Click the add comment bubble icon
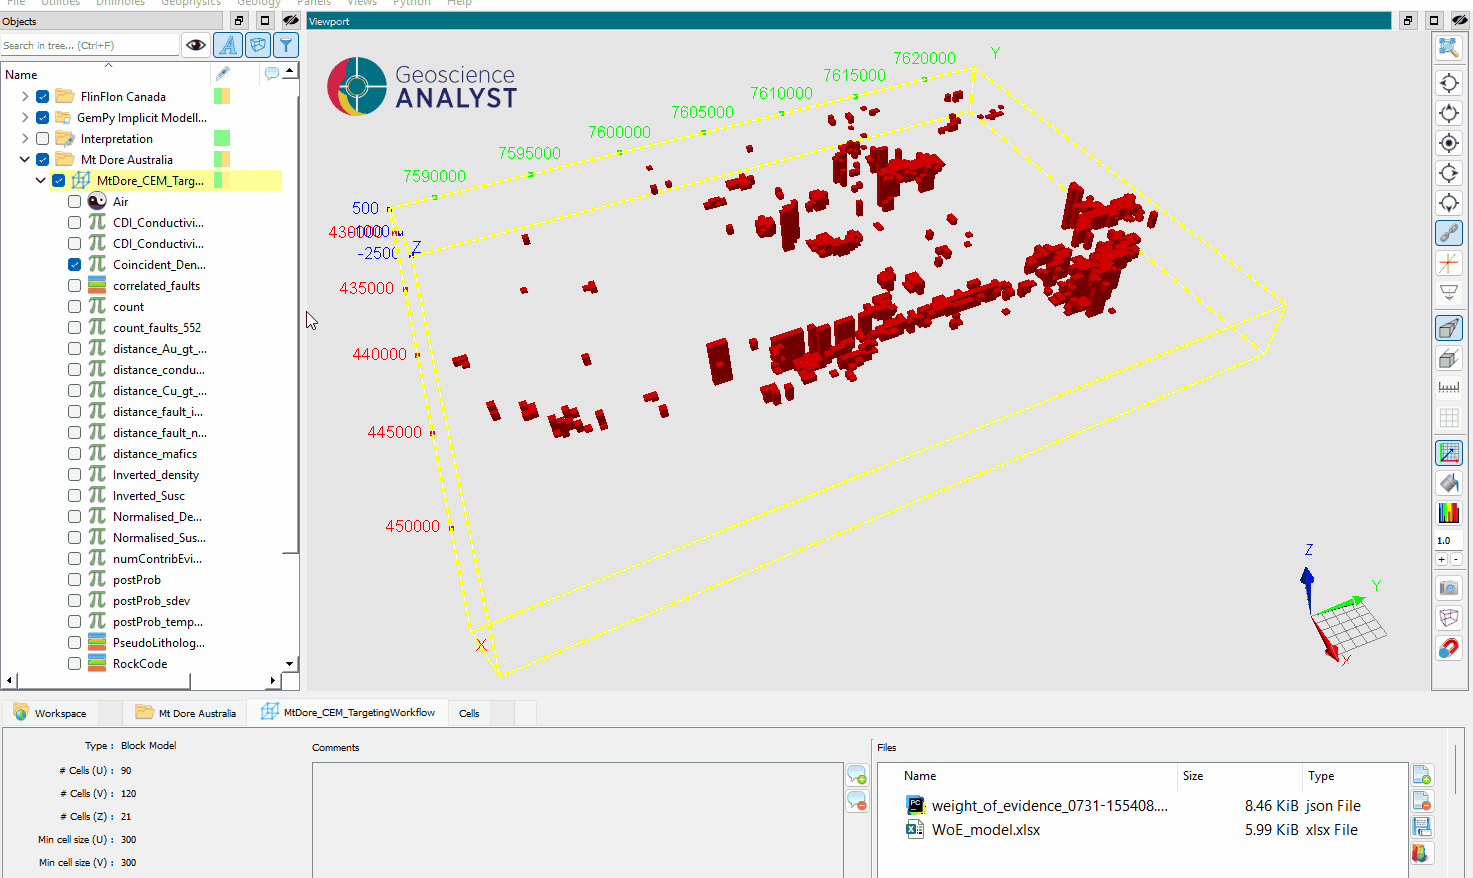 (x=857, y=776)
